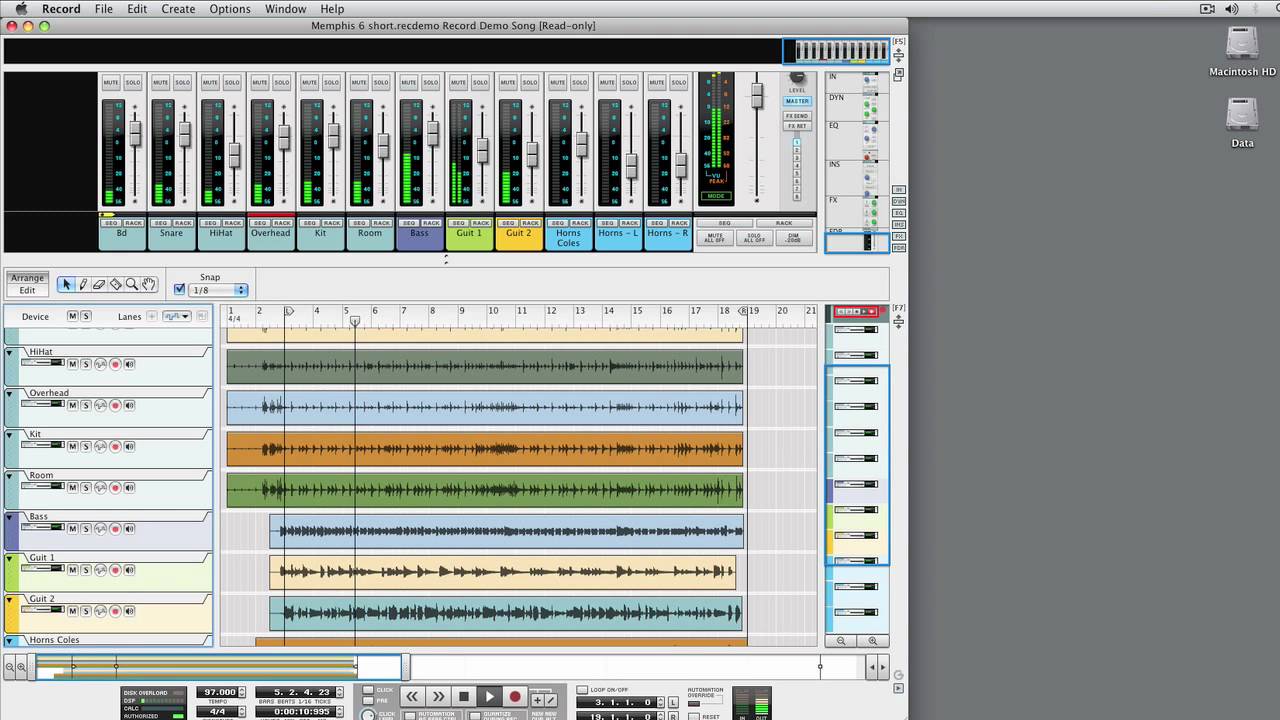This screenshot has height=720, width=1280.
Task: Toggle the Snap checkbox
Action: tap(180, 290)
